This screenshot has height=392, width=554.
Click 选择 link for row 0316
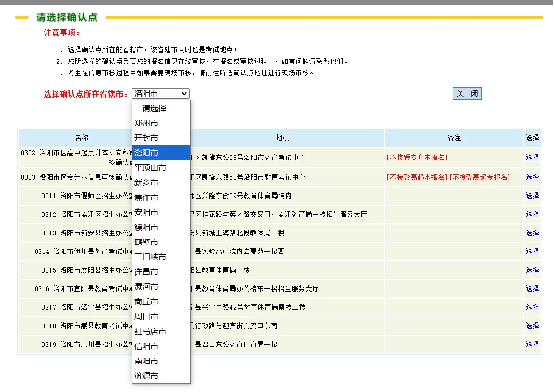532,288
